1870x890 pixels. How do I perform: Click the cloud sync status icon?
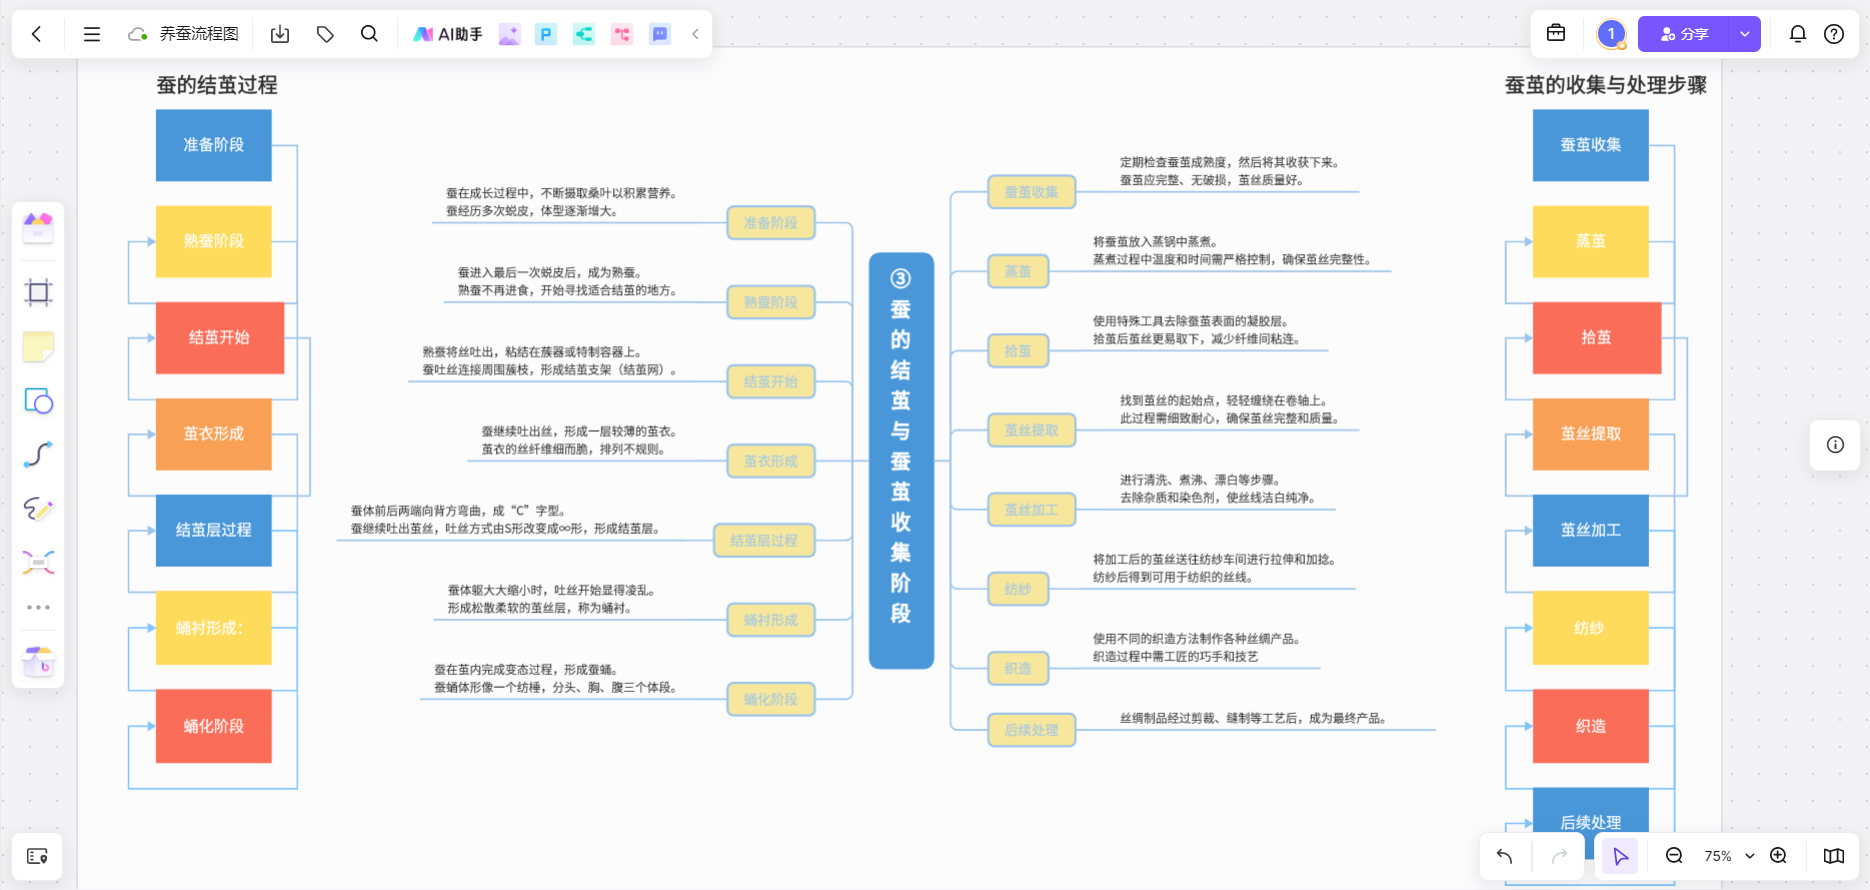(138, 34)
